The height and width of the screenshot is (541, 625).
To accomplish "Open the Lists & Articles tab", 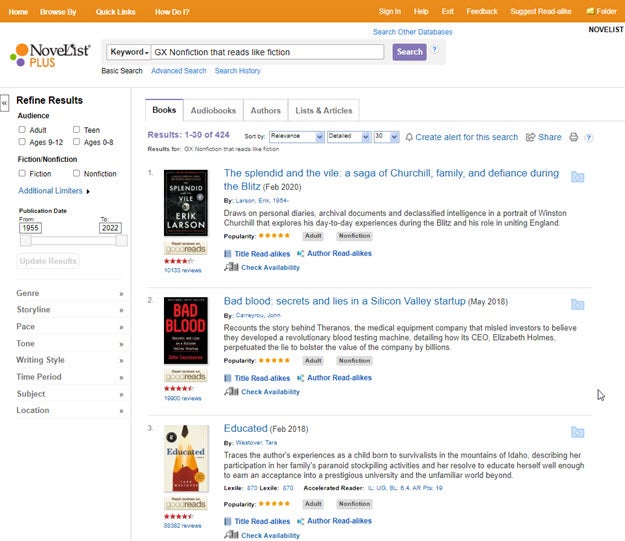I will (324, 110).
